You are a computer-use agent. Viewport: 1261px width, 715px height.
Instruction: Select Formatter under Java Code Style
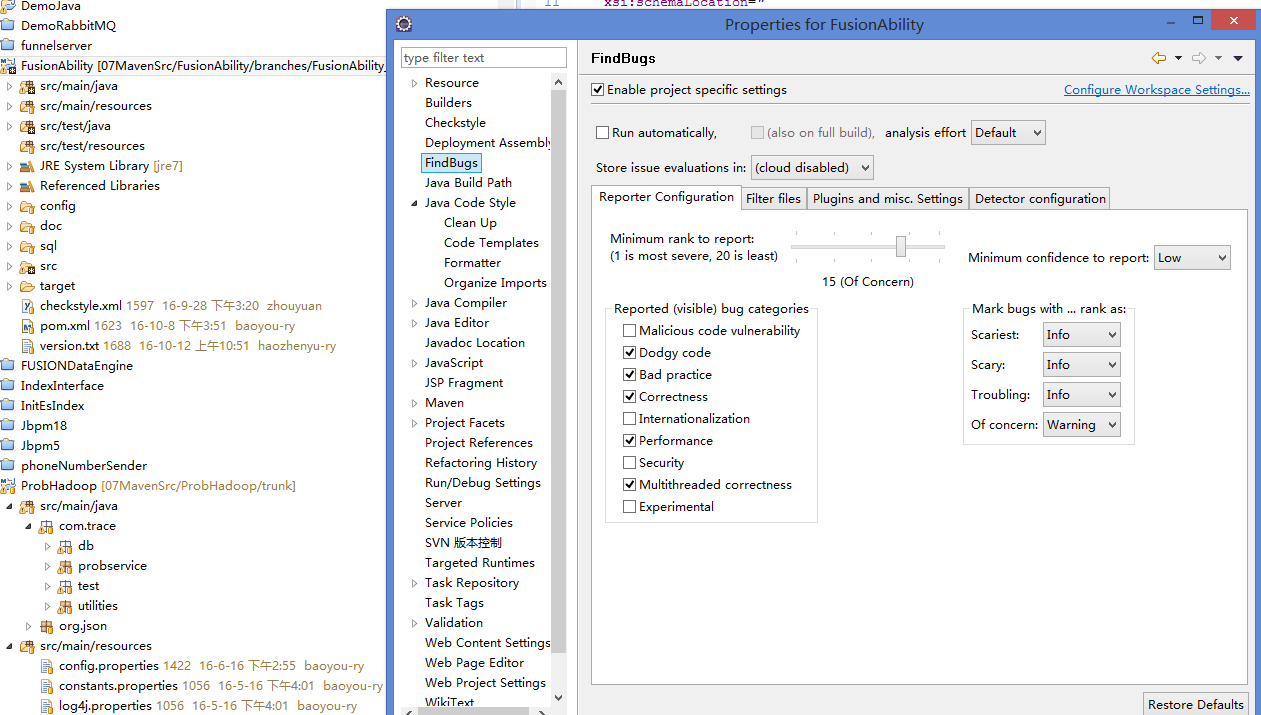473,263
